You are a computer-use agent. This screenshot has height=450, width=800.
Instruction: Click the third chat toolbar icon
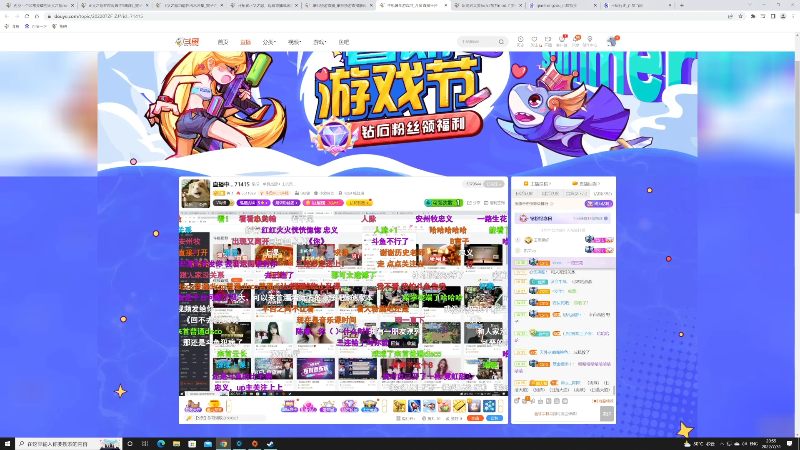click(533, 401)
